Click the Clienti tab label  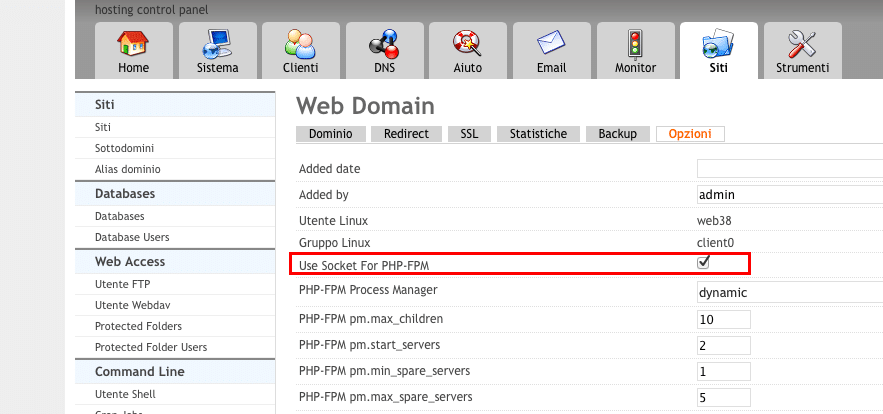coord(301,68)
